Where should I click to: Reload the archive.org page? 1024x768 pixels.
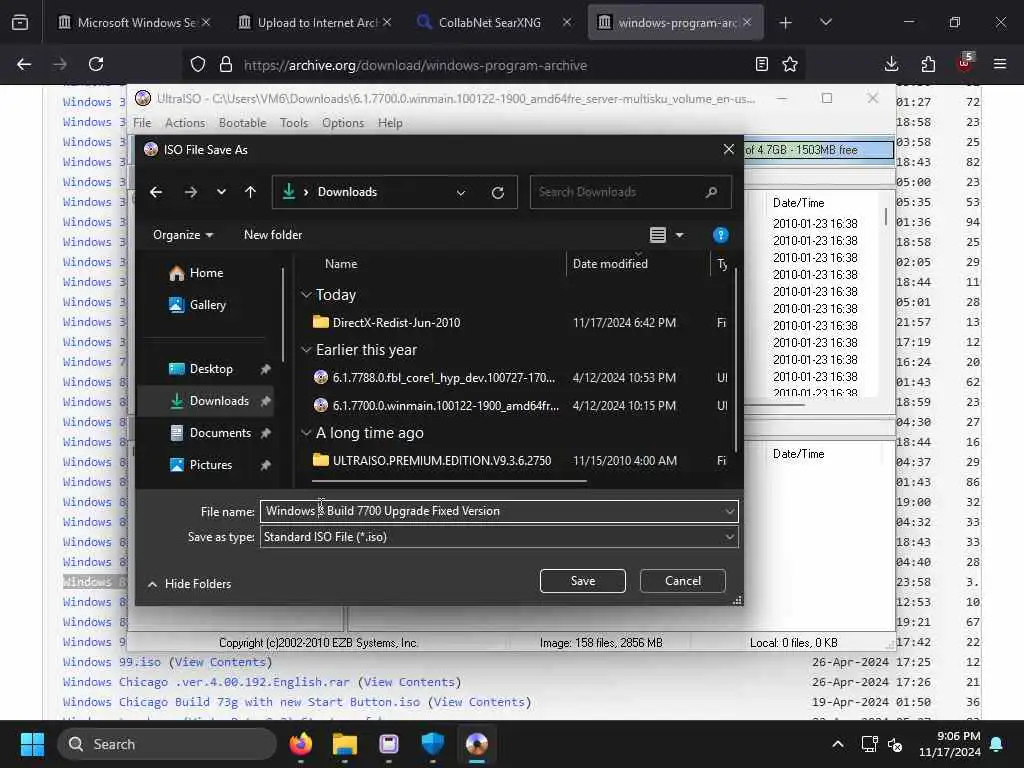[96, 64]
